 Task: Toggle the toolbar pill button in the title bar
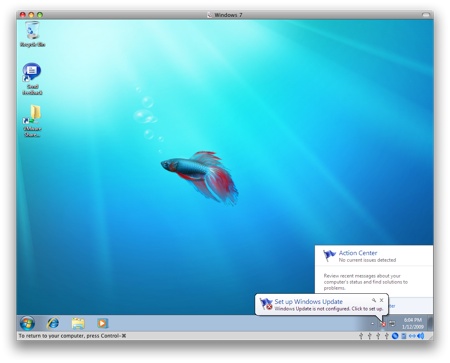[x=426, y=15]
